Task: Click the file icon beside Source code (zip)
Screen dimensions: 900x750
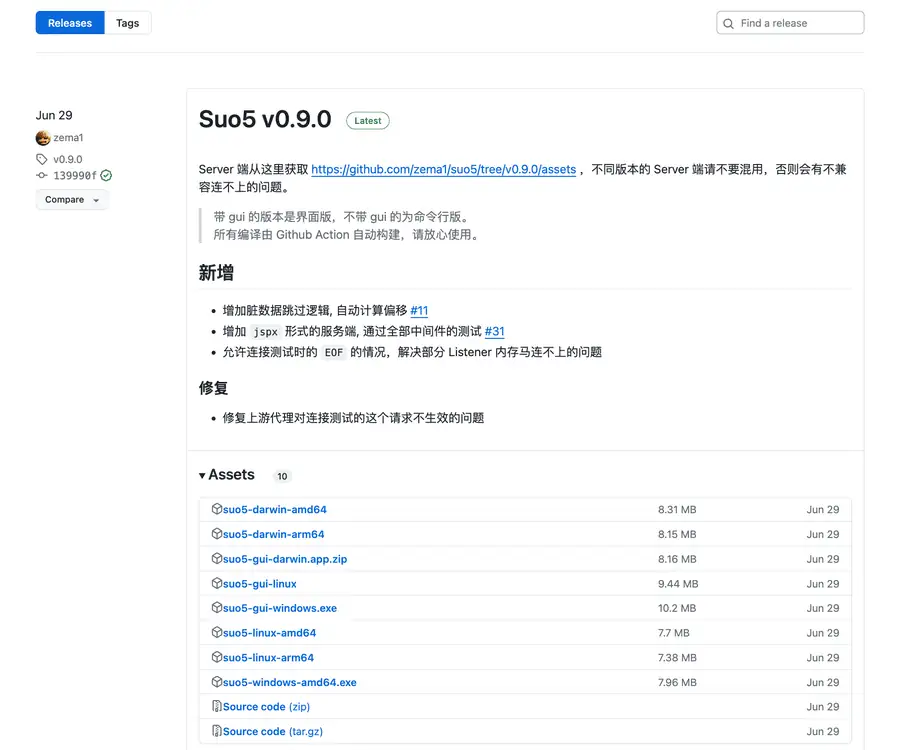Action: click(216, 707)
